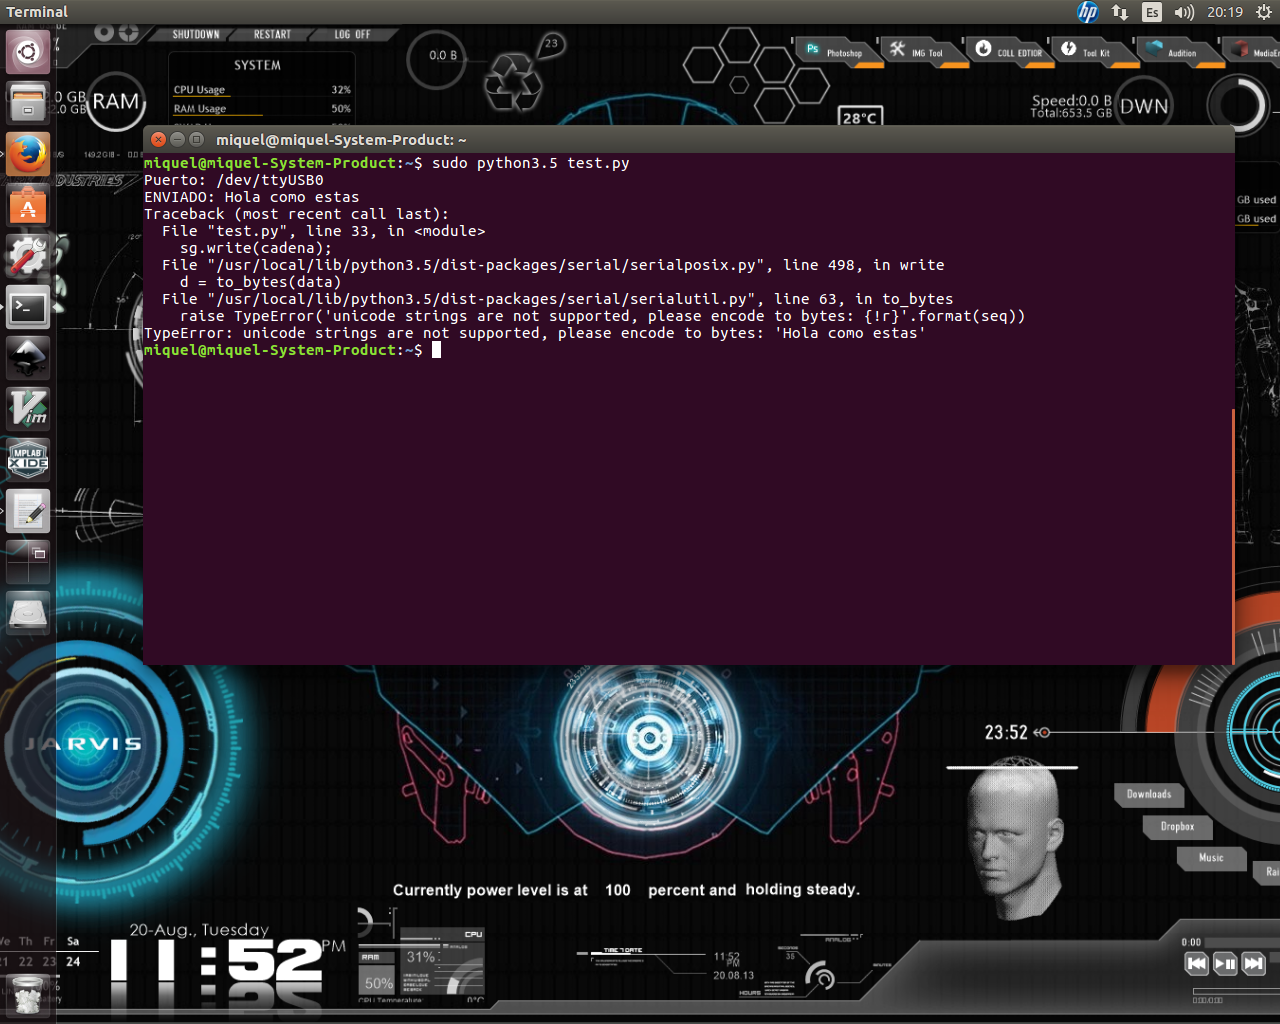Open the gear-and-wrench System Settings launcher icon
1280x1024 pixels.
tap(28, 256)
